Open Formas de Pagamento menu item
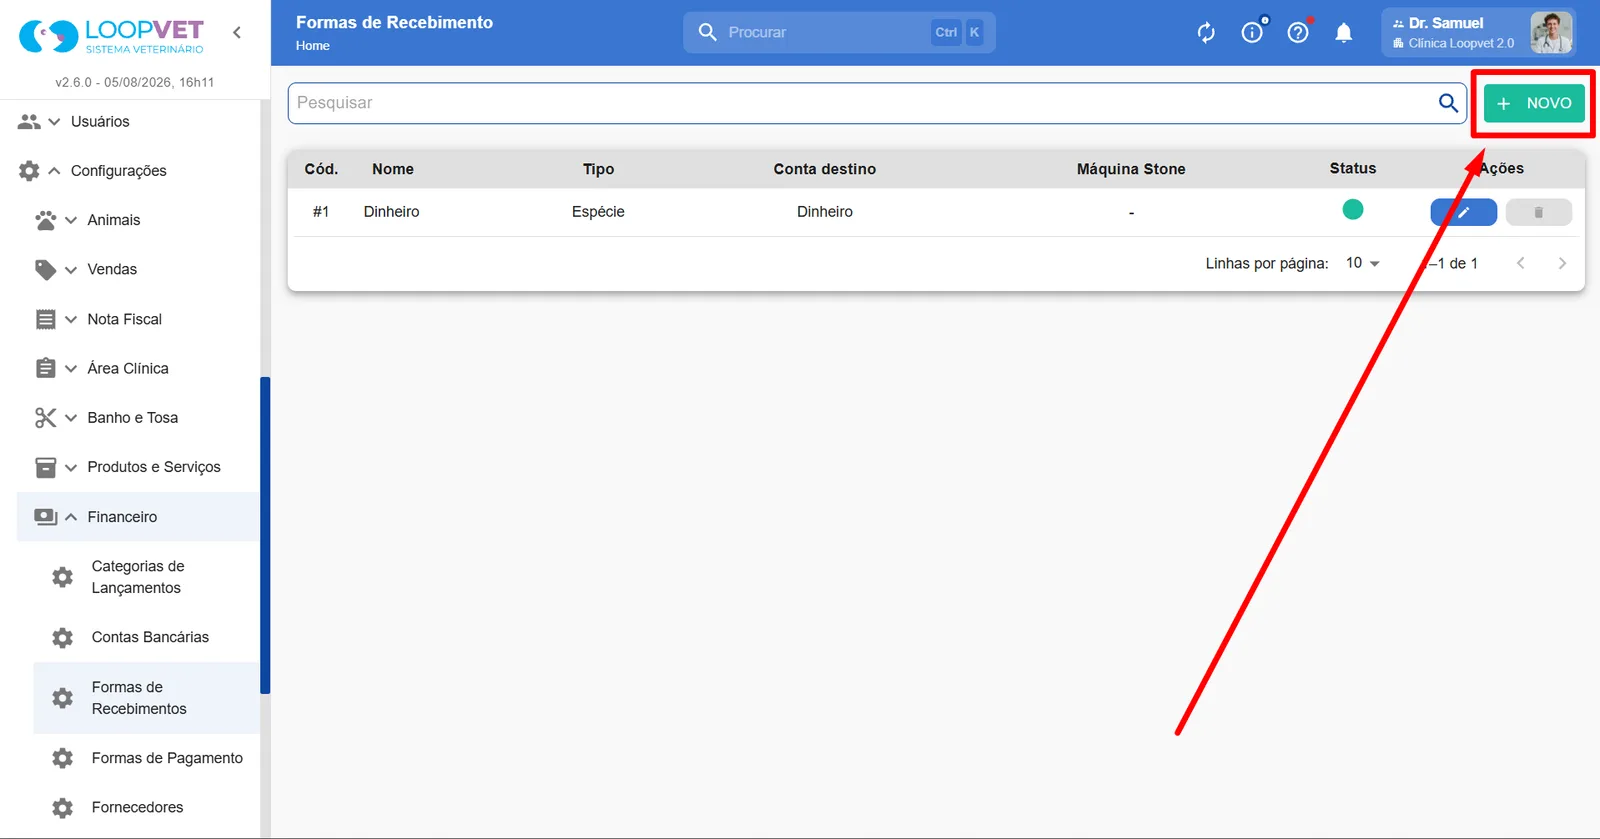Viewport: 1600px width, 839px height. 147,758
